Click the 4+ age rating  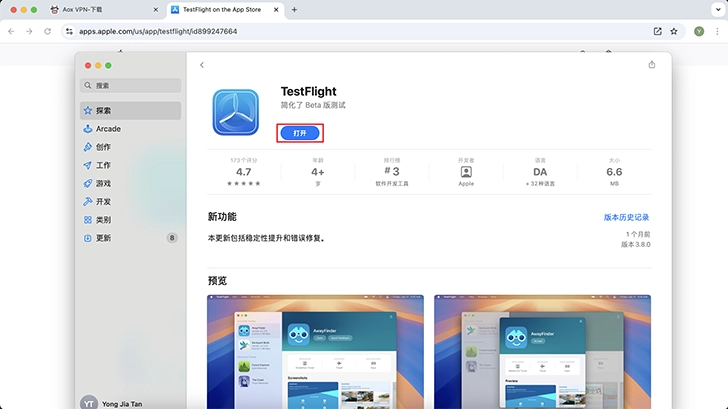tap(318, 172)
